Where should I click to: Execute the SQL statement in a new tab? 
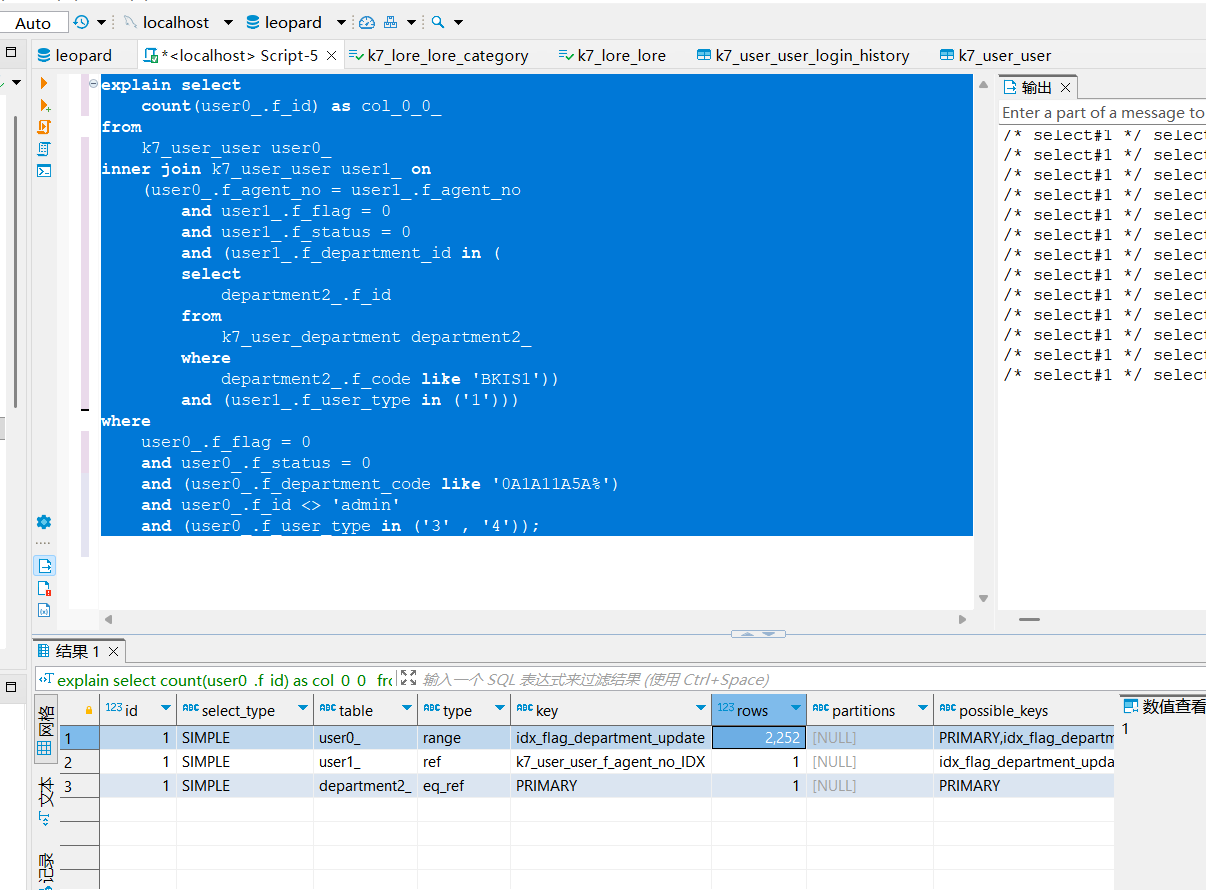click(44, 105)
